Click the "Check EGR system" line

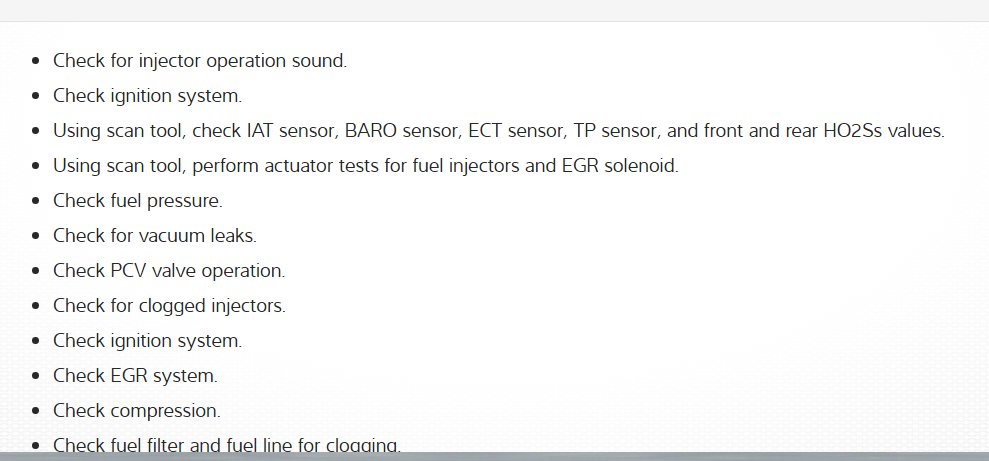[135, 376]
